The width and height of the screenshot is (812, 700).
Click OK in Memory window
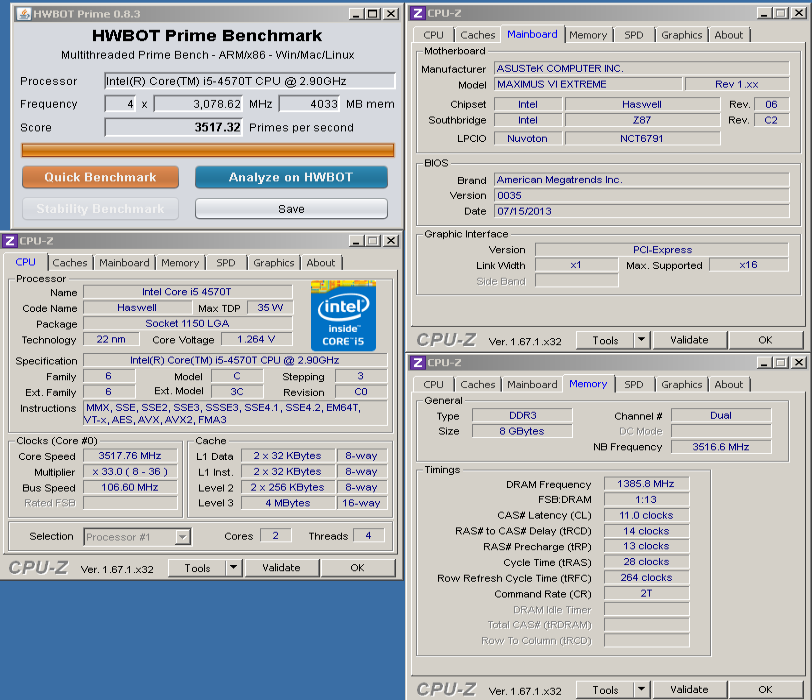coord(765,690)
